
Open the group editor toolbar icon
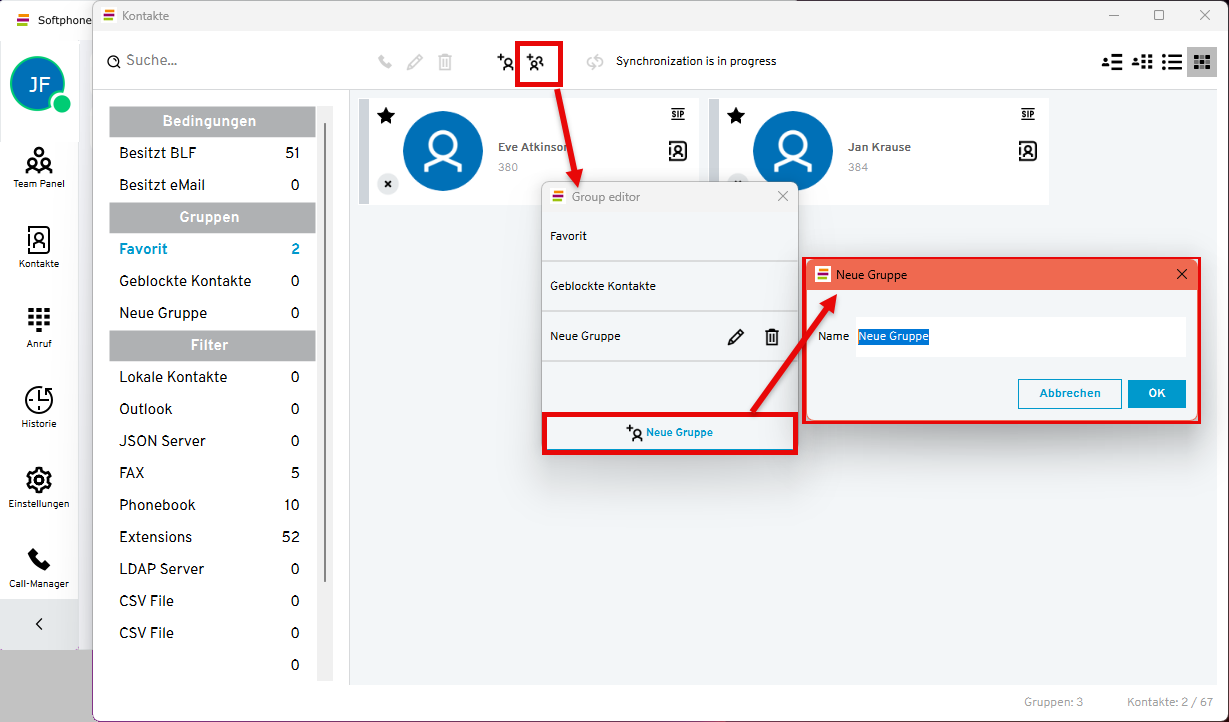[x=537, y=63]
